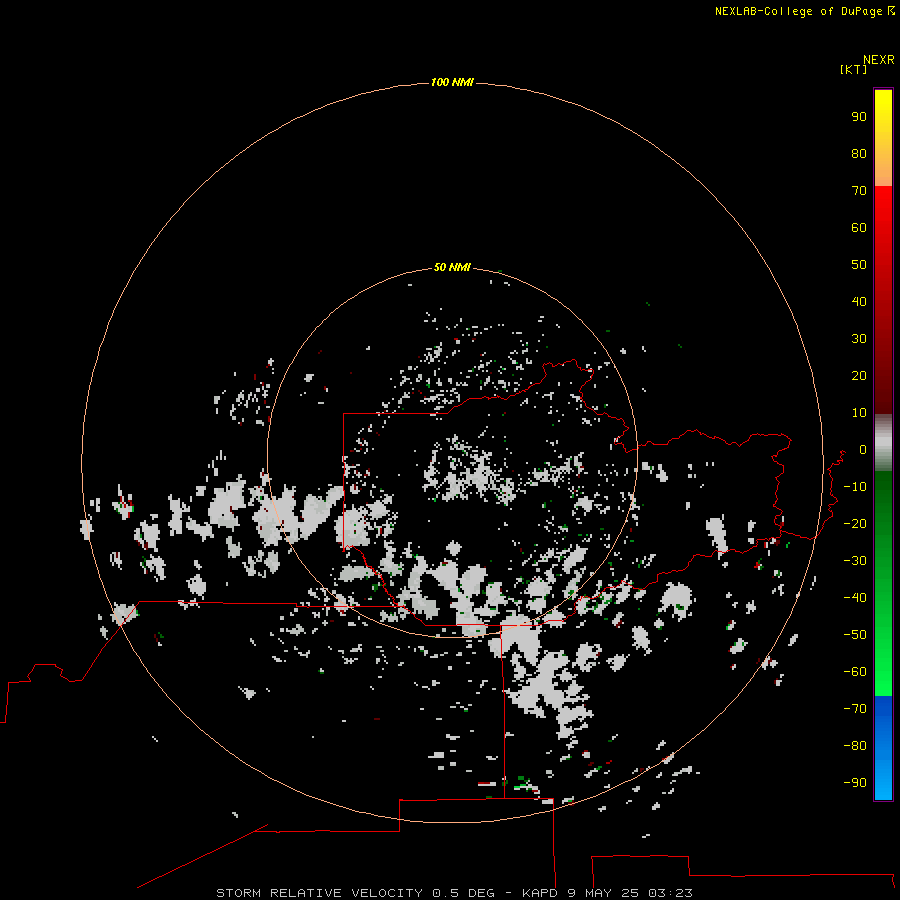Click the 80 value on the velocity scale
Screen dimensions: 900x900
pos(859,154)
